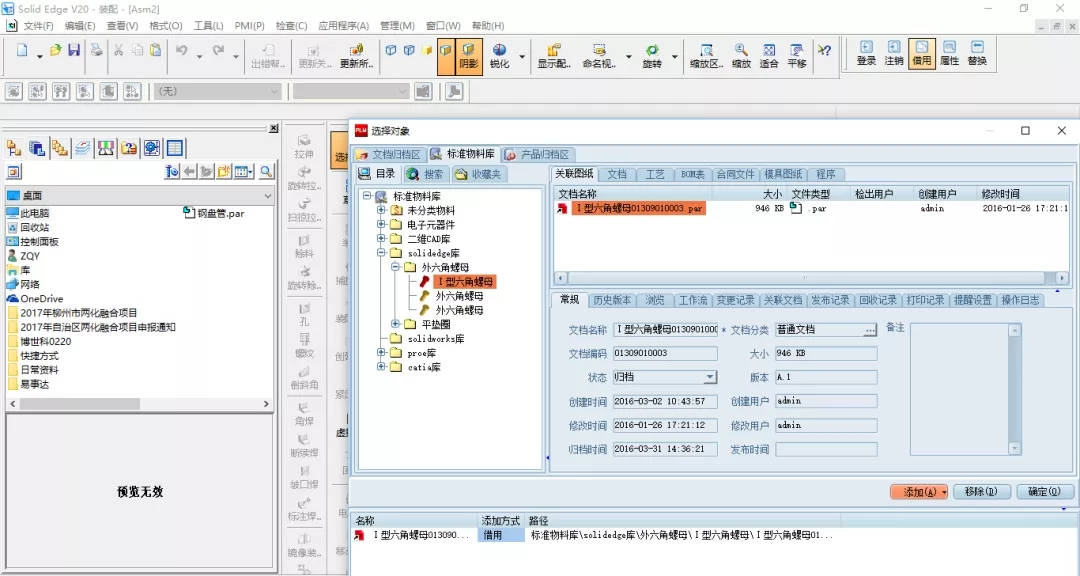This screenshot has width=1080, height=576.
Task: Select the 缩放区域 zoom area tool
Action: click(x=706, y=55)
